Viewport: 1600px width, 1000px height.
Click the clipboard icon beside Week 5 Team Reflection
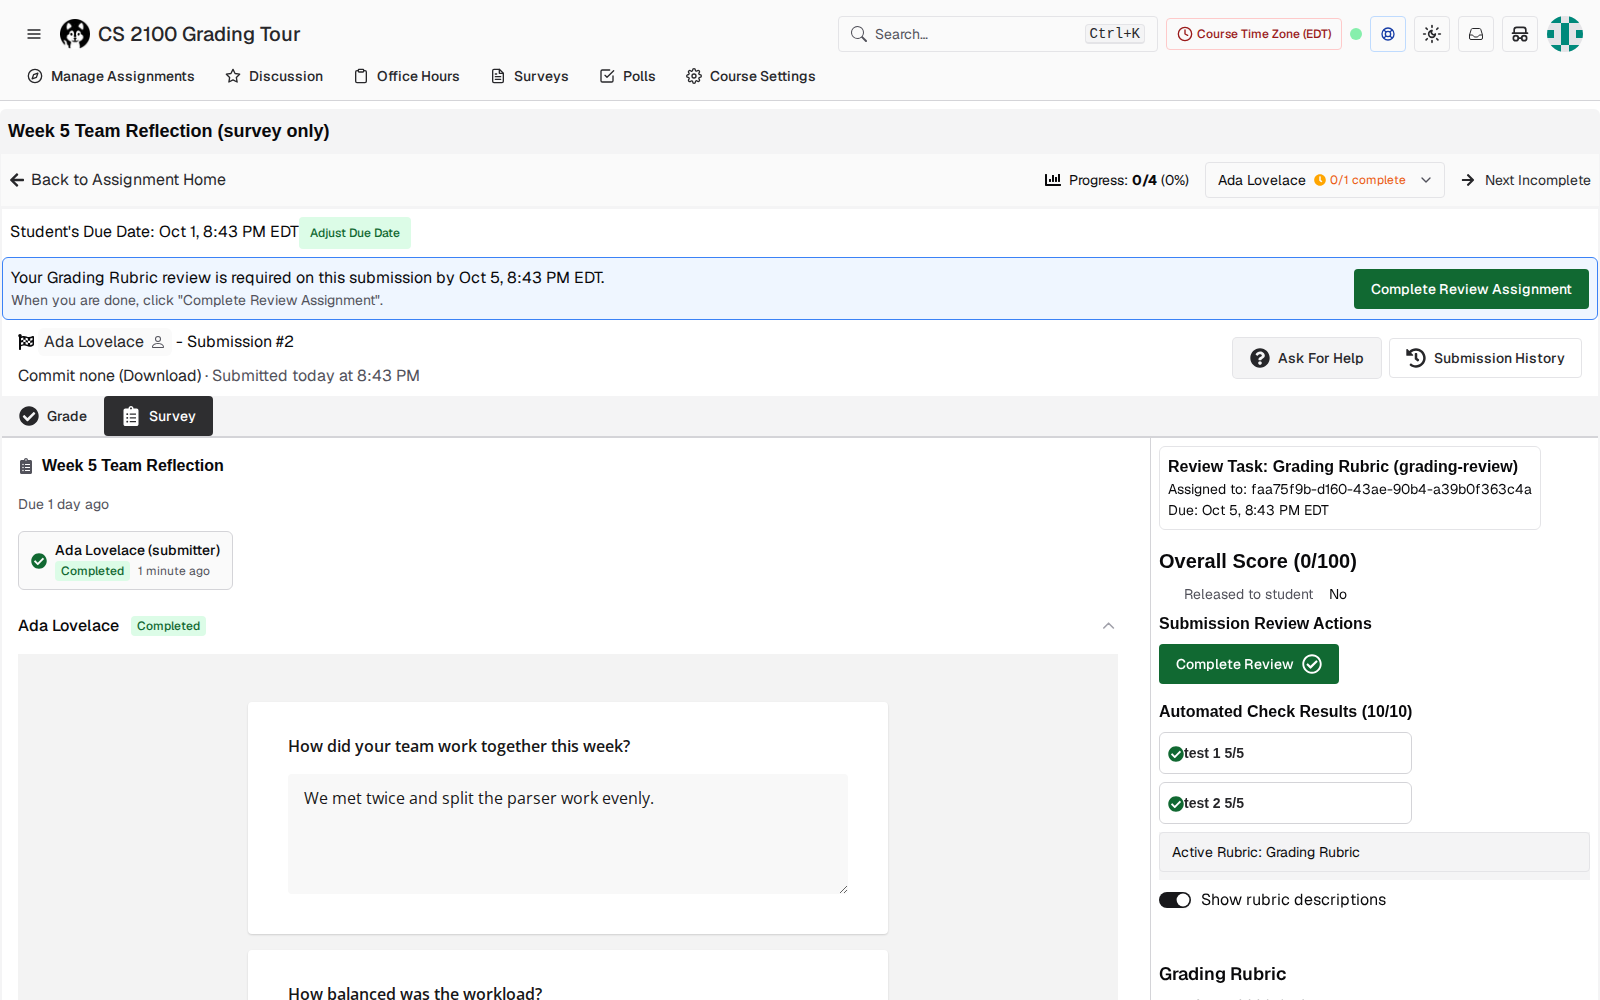26,466
